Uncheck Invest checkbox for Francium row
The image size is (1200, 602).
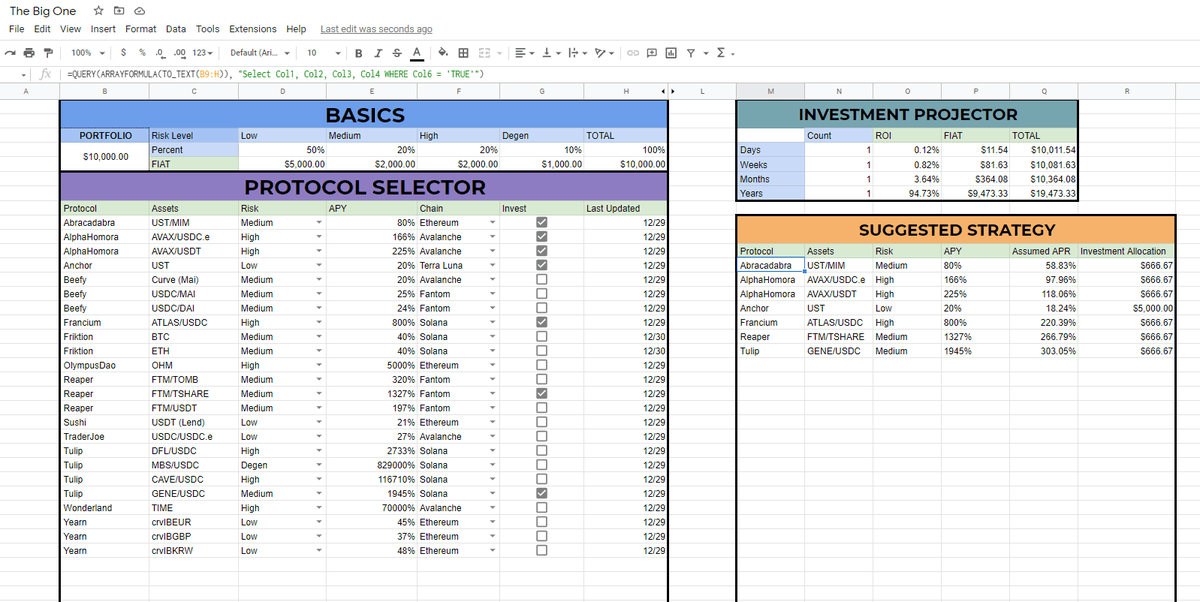tap(542, 322)
